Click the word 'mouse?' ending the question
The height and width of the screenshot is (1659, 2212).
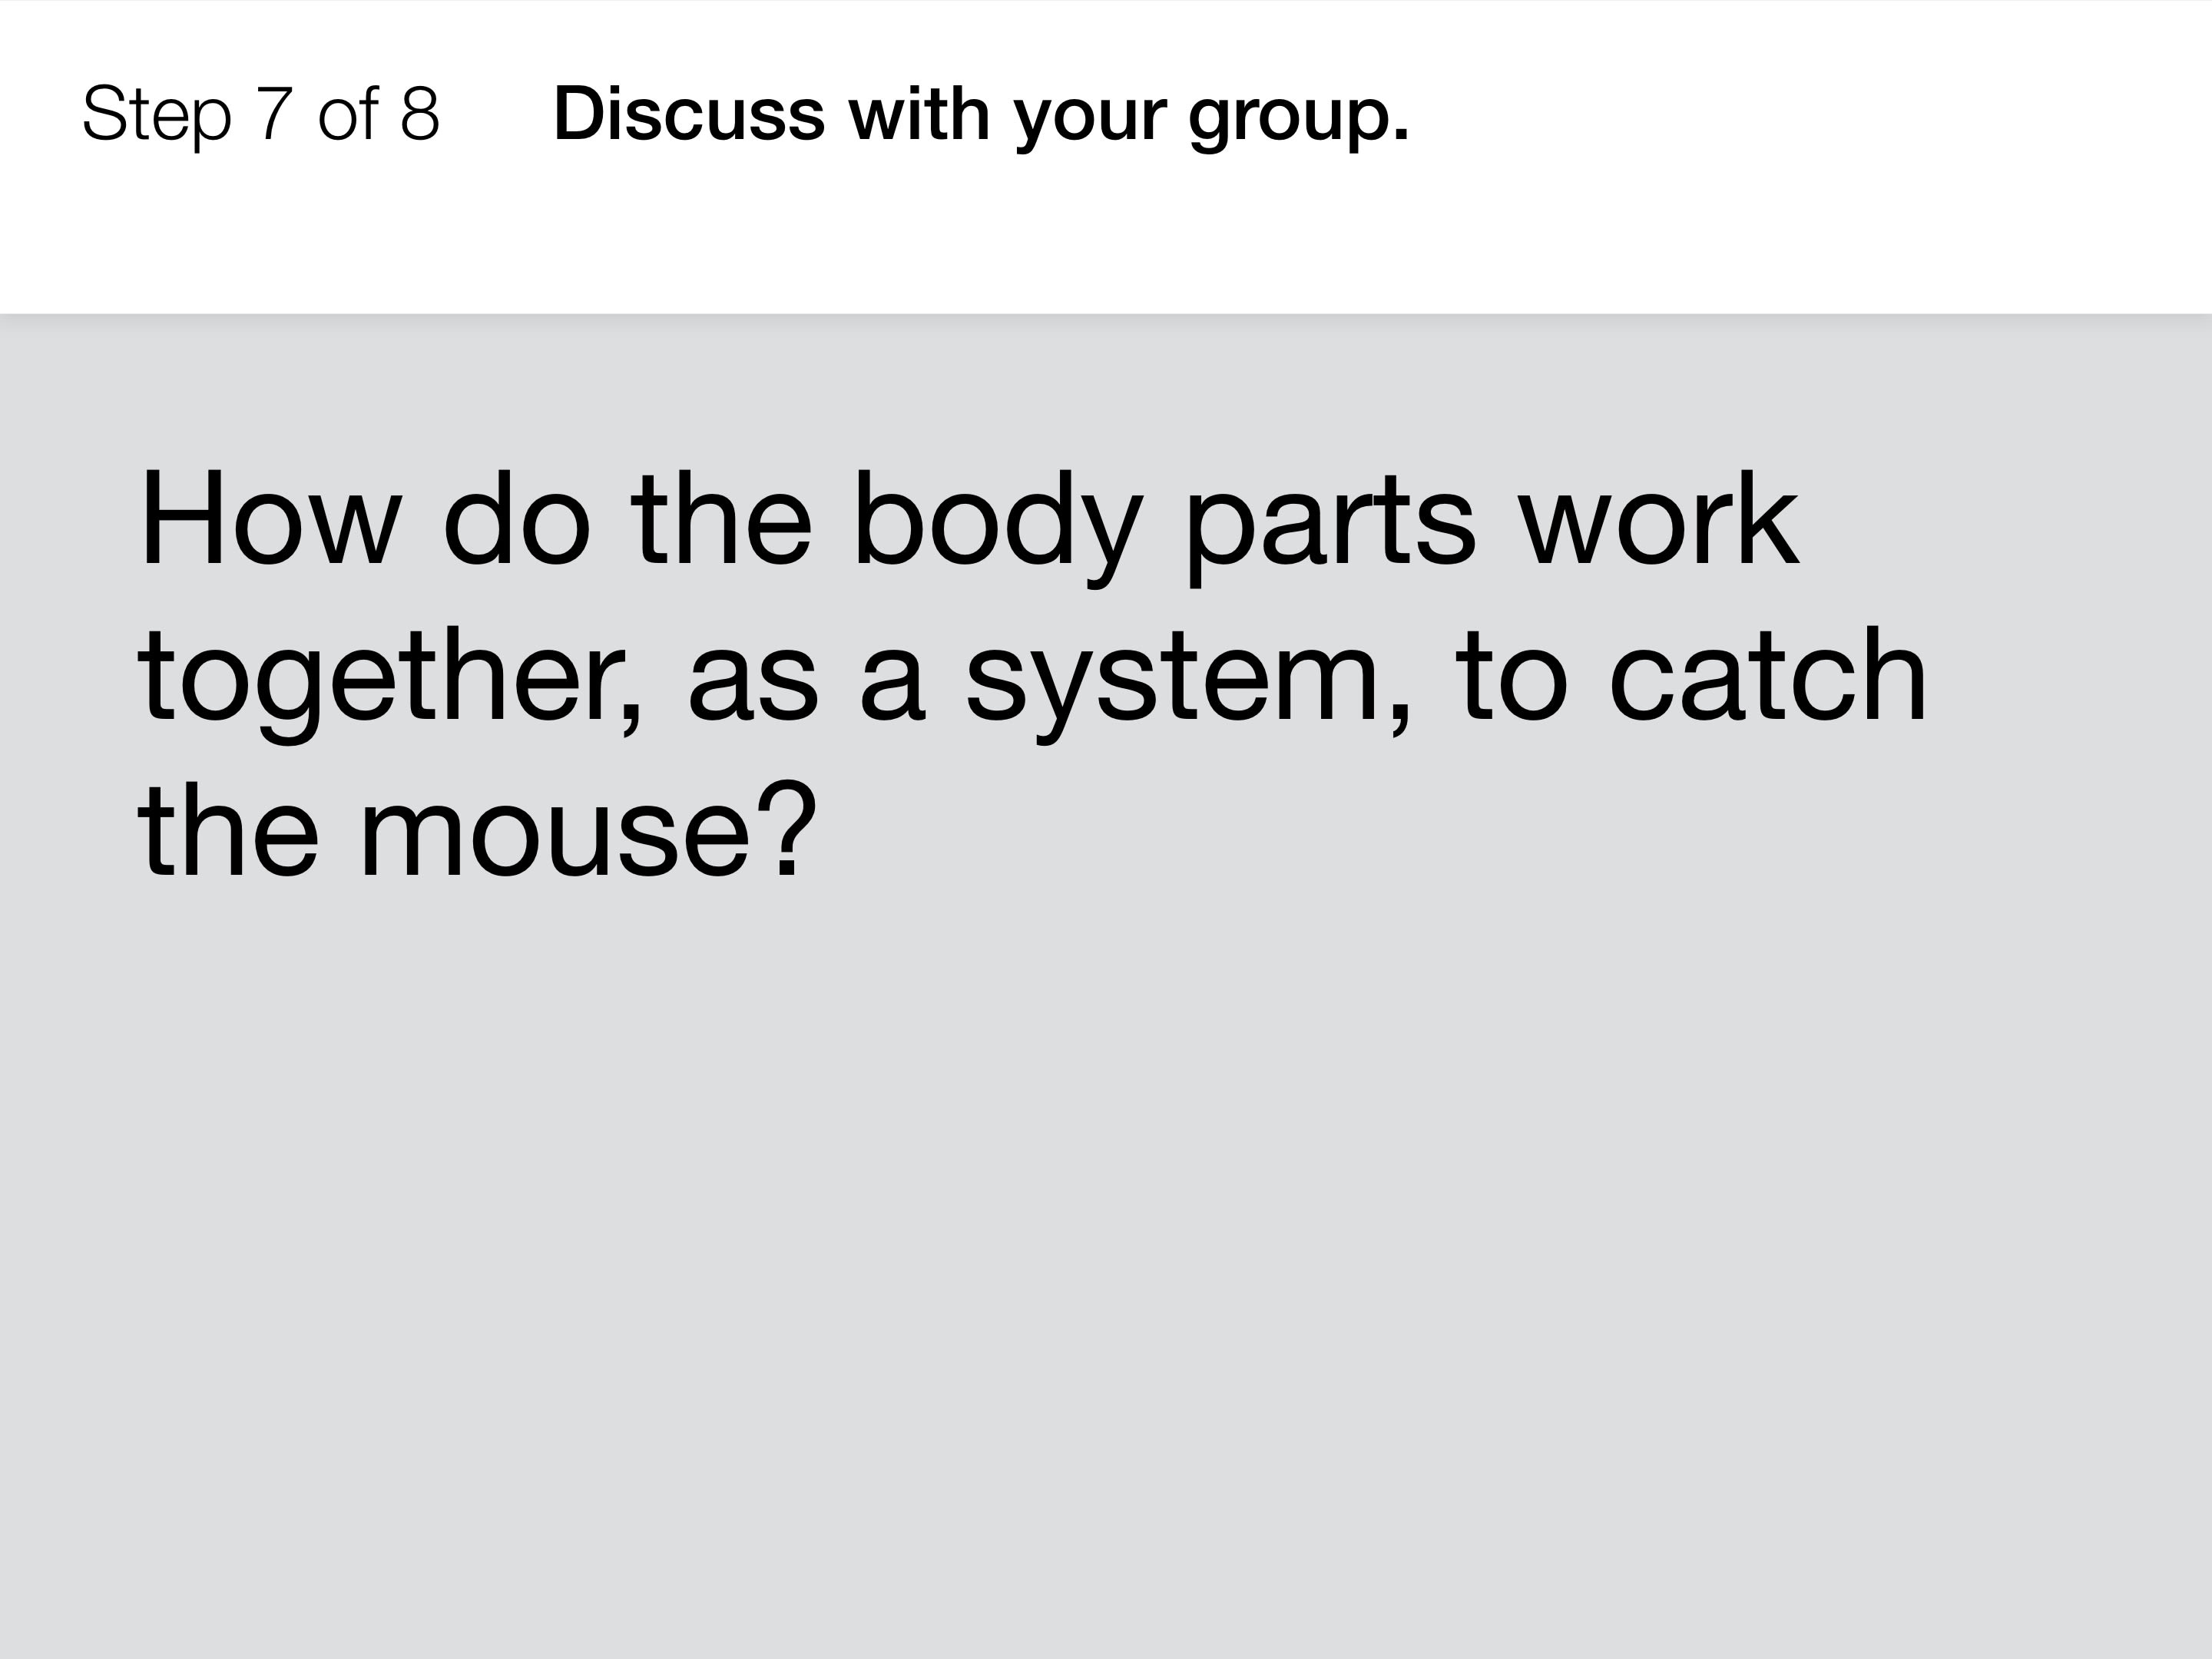(x=588, y=832)
